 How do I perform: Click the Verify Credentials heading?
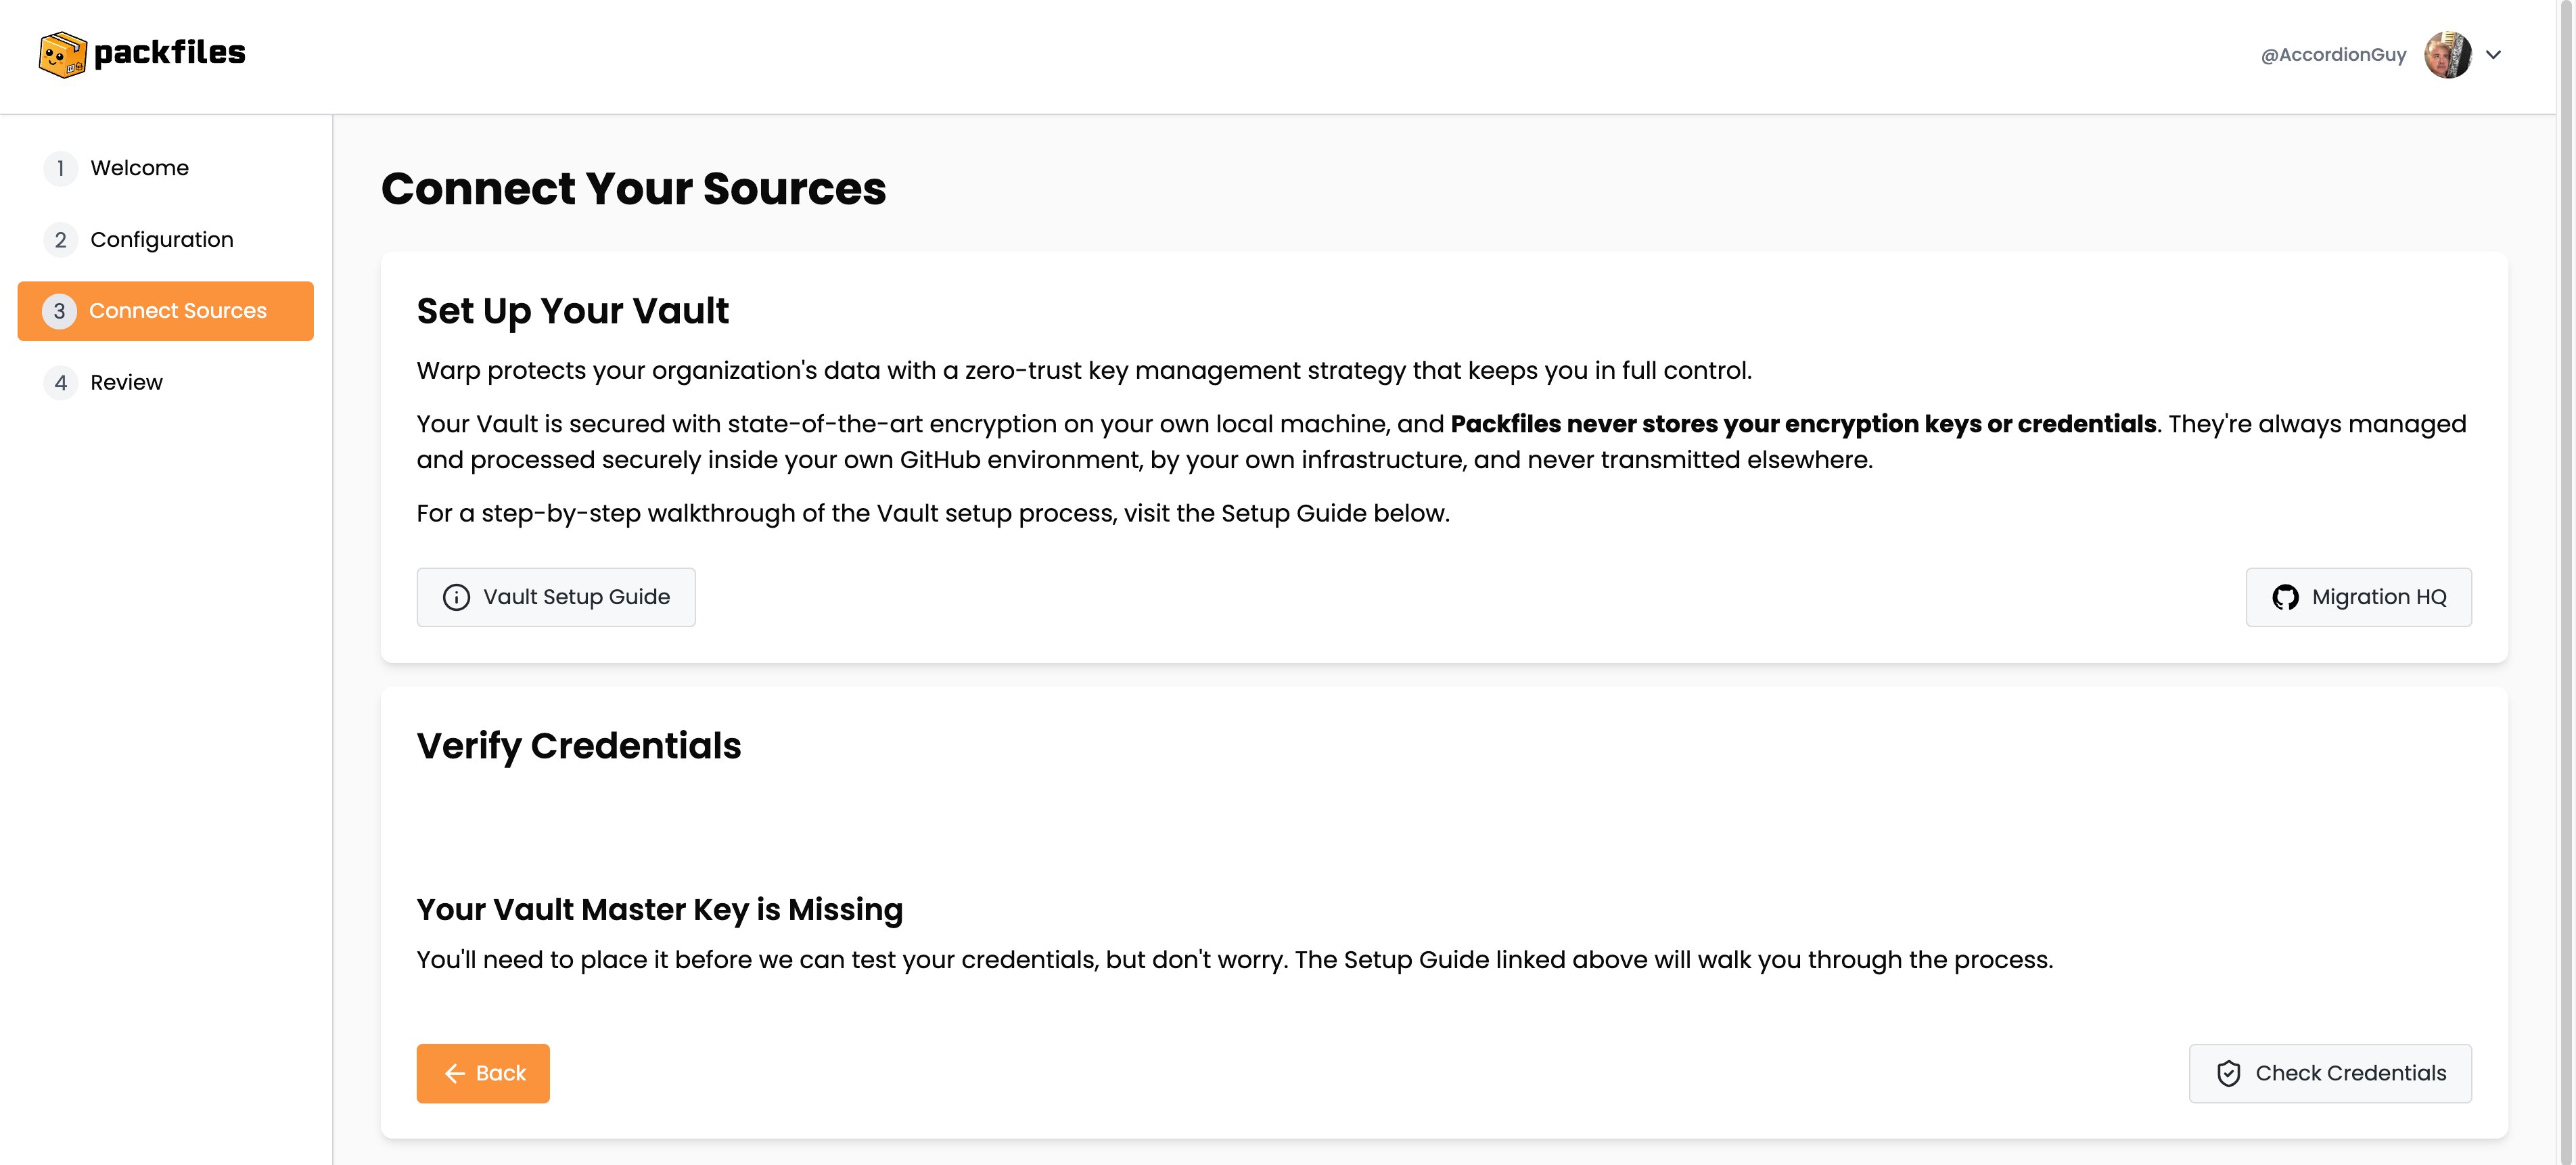point(578,746)
